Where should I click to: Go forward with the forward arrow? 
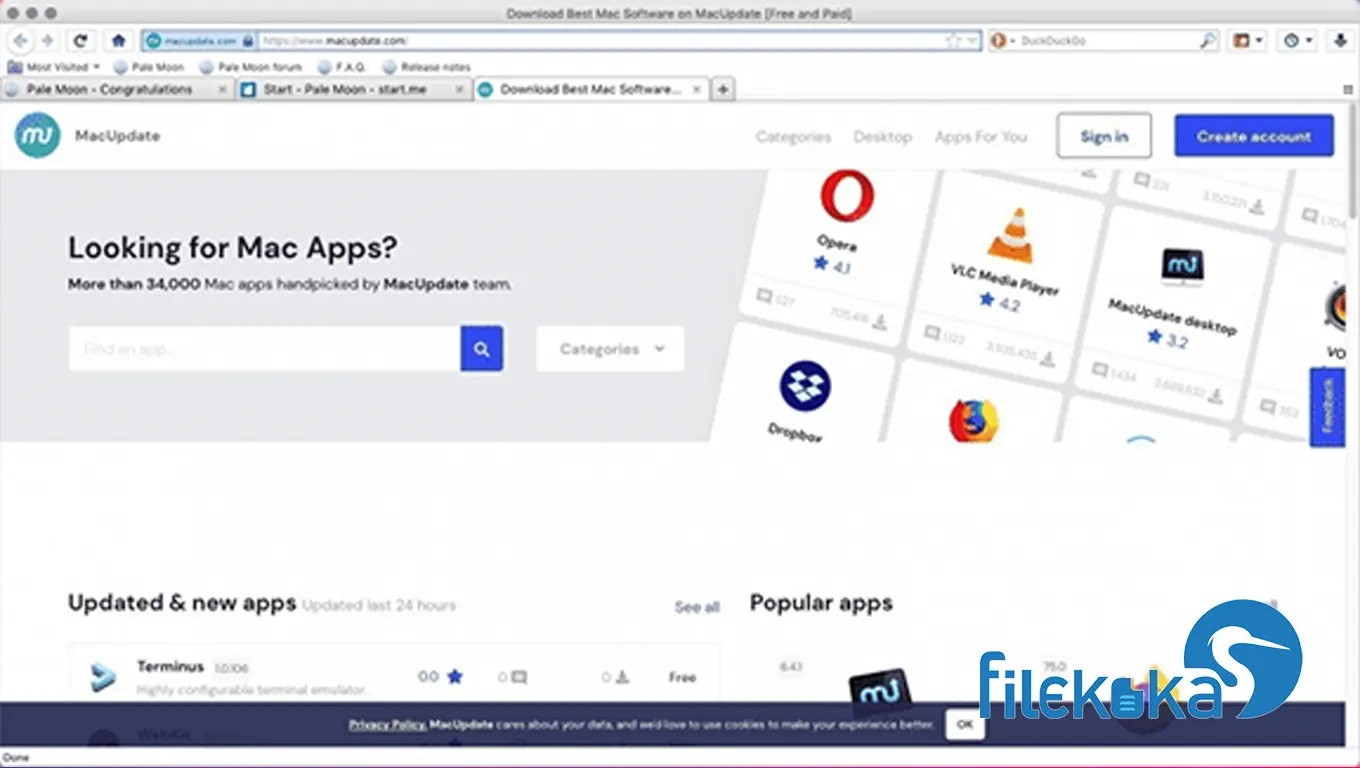click(x=47, y=41)
